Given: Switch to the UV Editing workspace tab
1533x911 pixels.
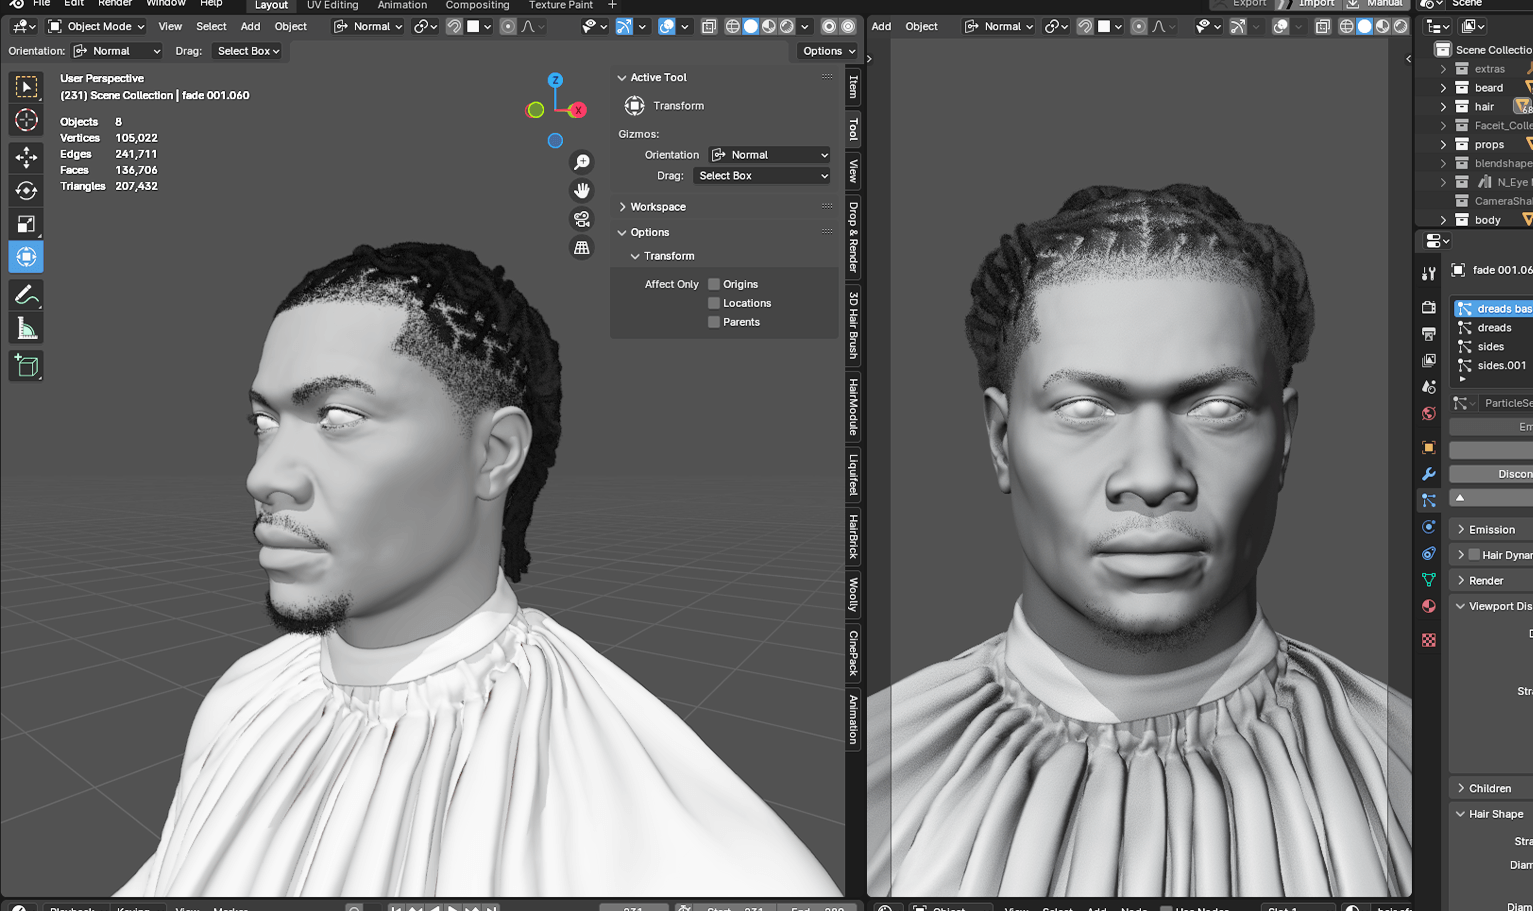Looking at the screenshot, I should tap(331, 5).
